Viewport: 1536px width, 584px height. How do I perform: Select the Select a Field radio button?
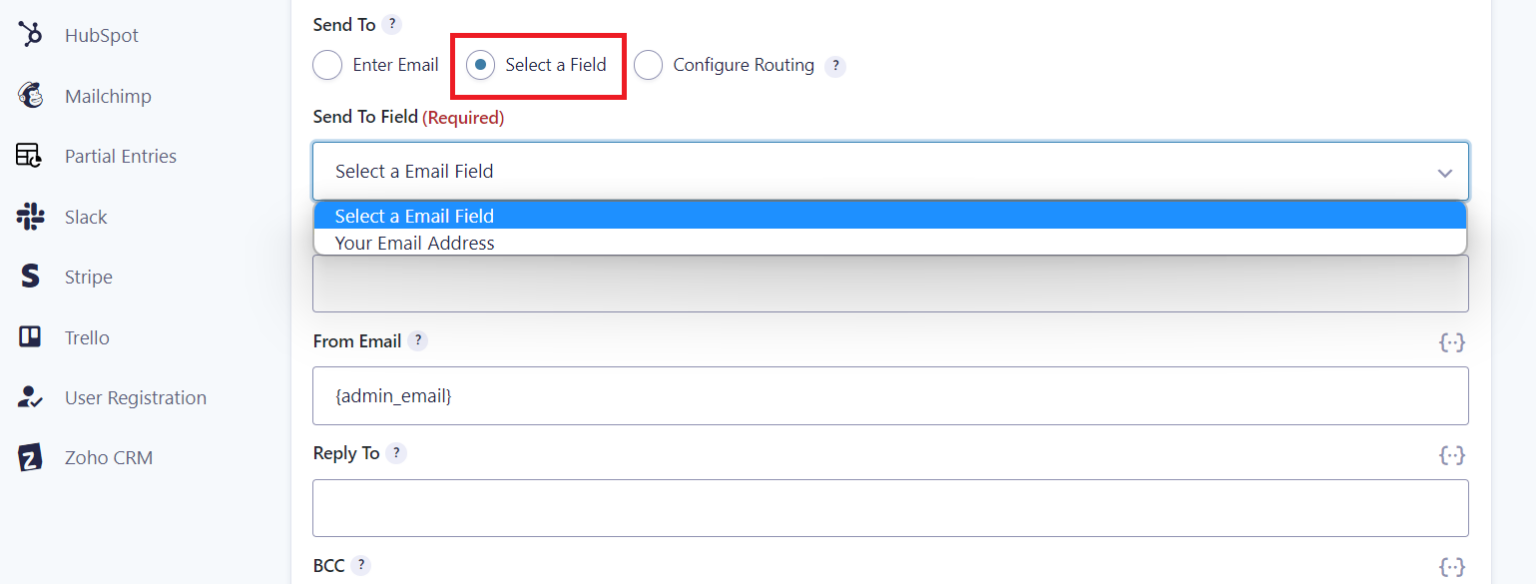480,65
